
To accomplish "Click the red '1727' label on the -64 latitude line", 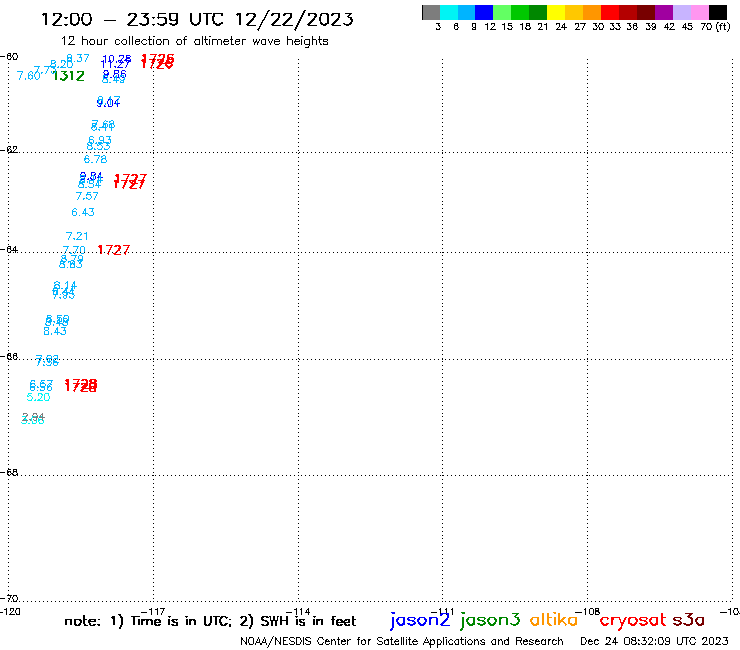I will tap(113, 250).
